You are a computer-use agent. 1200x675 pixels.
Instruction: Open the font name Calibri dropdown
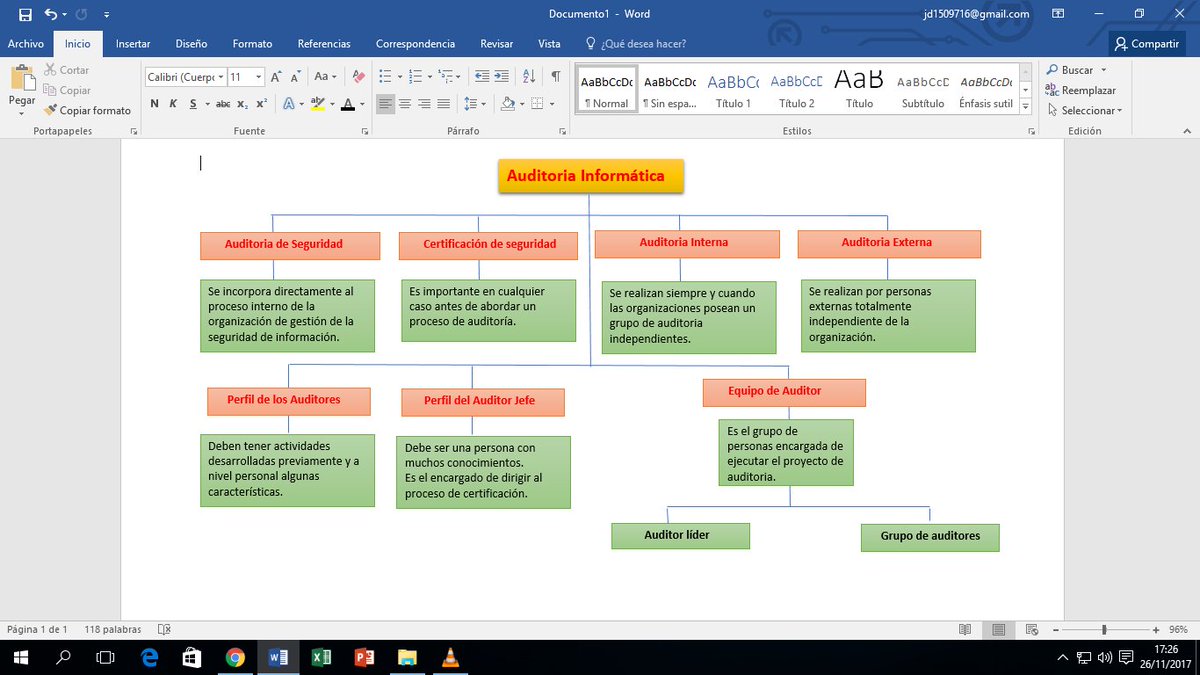[220, 77]
